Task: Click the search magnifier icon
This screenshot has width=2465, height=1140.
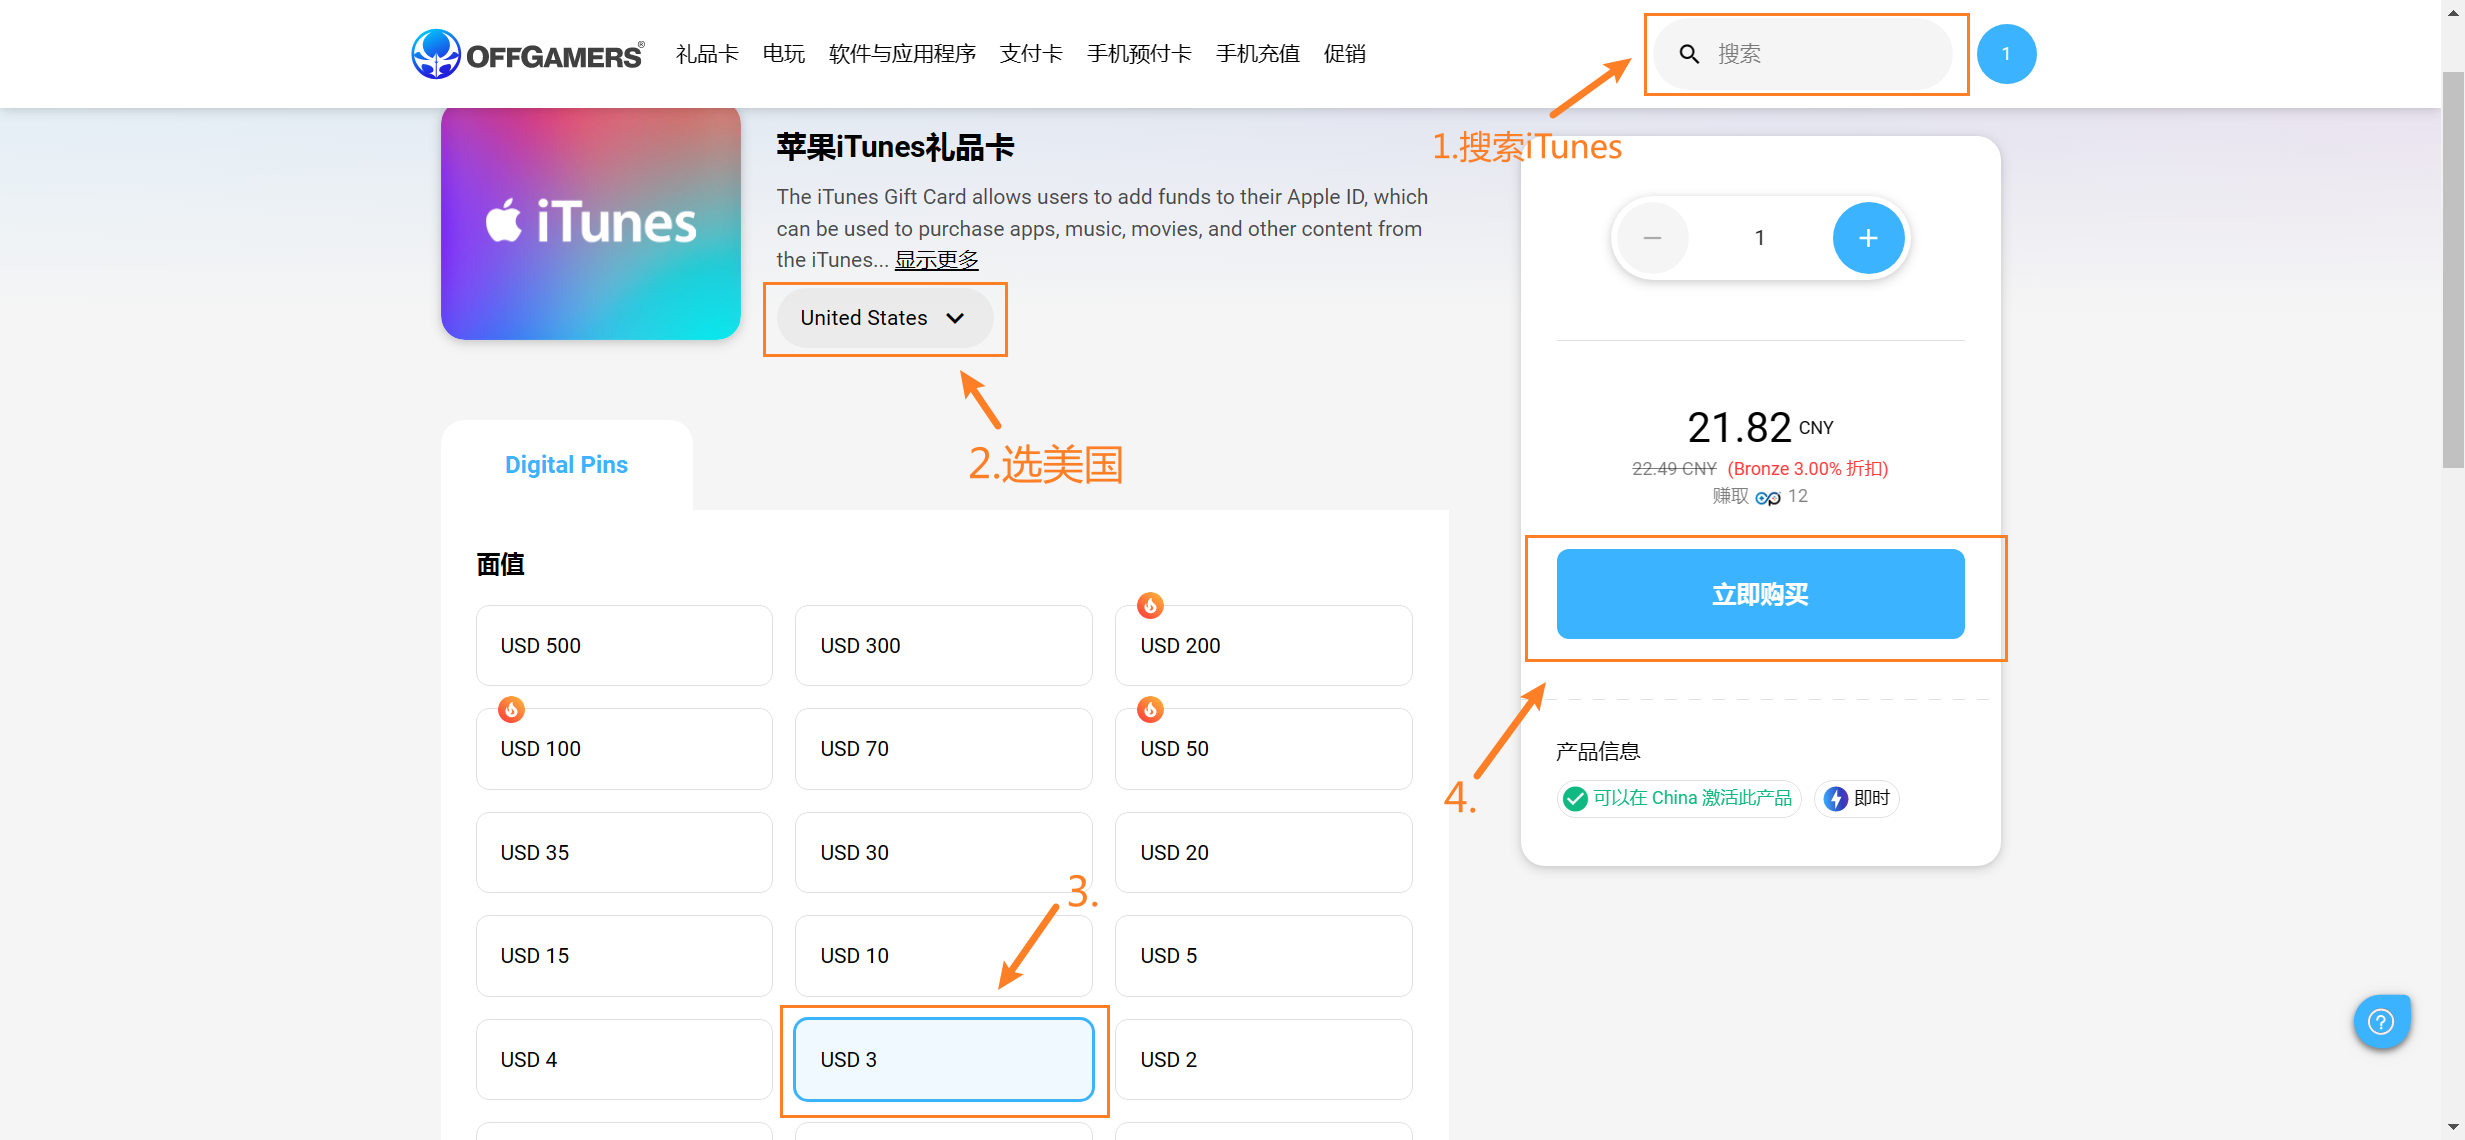Action: point(1689,54)
